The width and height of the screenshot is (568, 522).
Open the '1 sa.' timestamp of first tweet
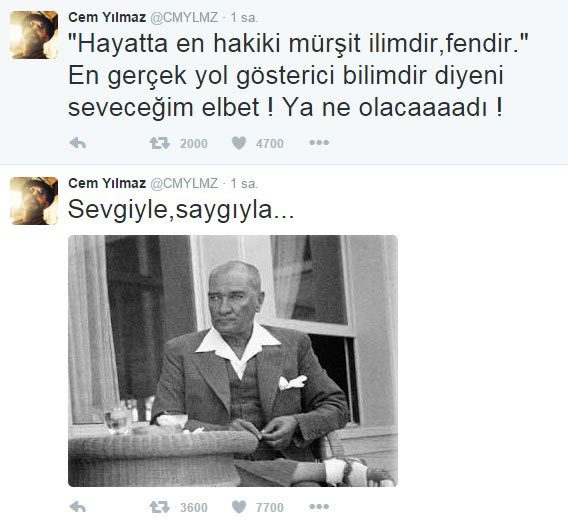tap(245, 18)
